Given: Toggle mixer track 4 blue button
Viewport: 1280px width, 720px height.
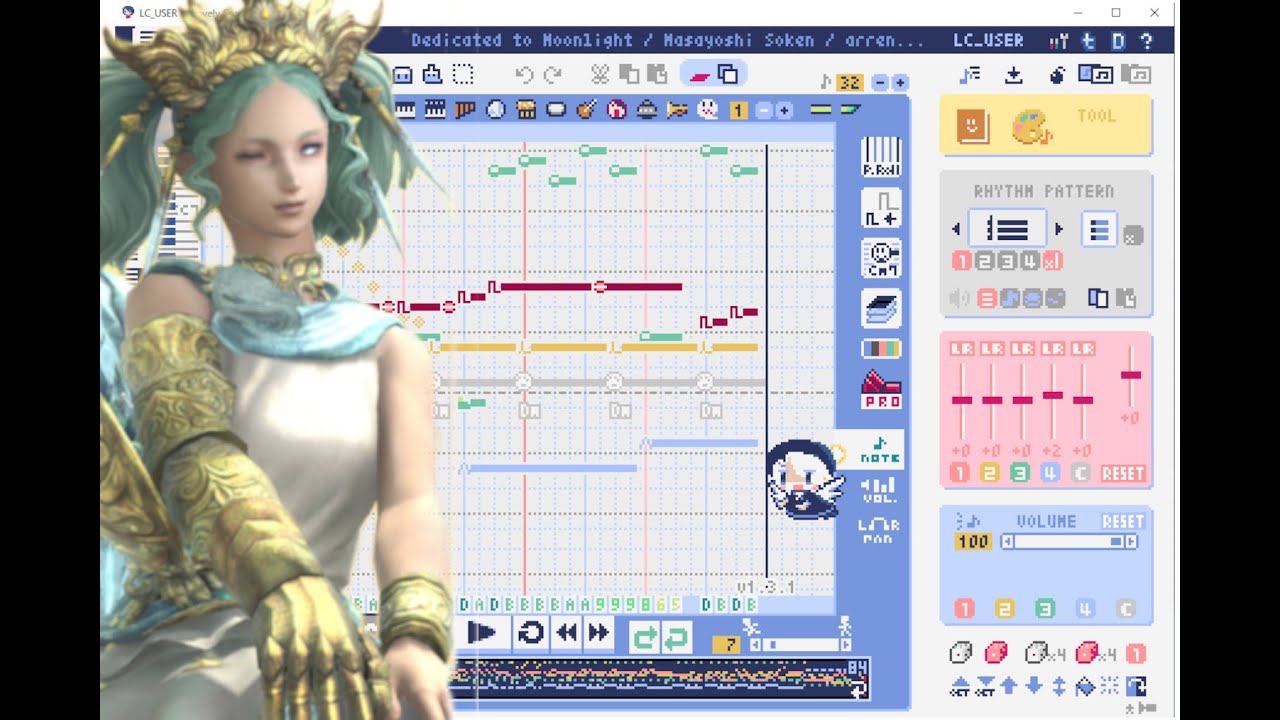Looking at the screenshot, I should pyautogui.click(x=1050, y=473).
